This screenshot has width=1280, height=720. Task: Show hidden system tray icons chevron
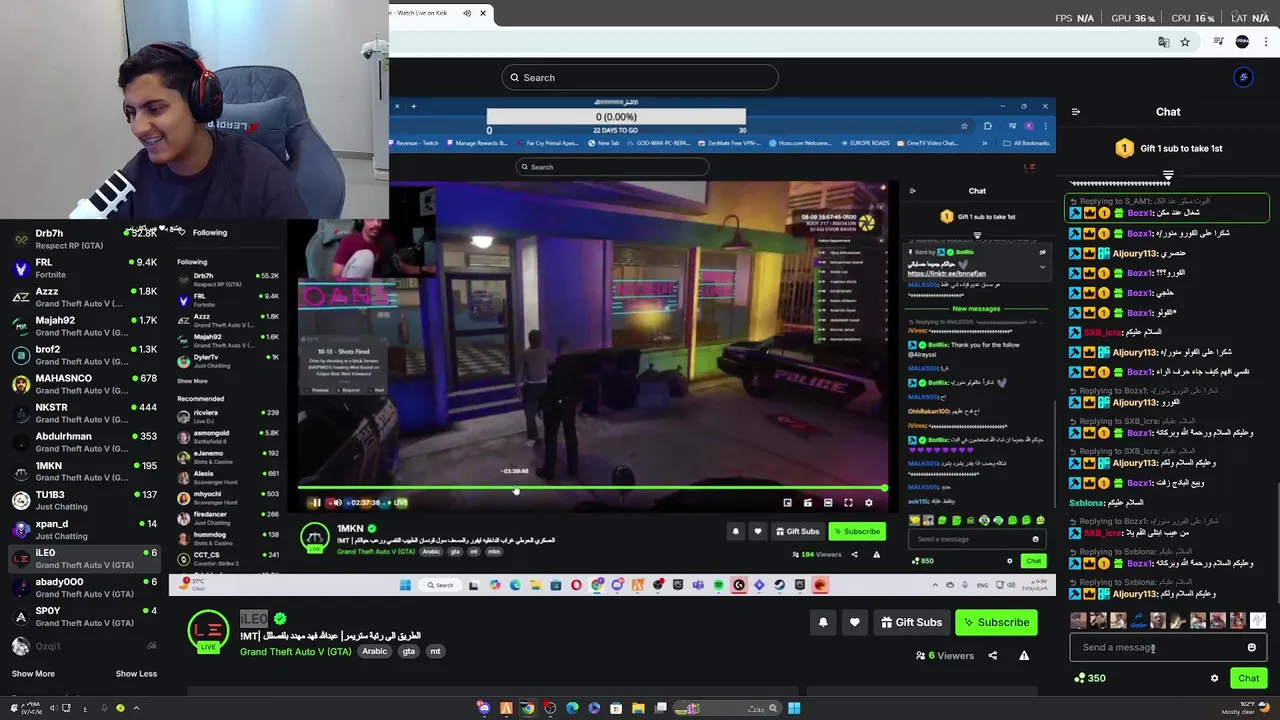point(136,708)
